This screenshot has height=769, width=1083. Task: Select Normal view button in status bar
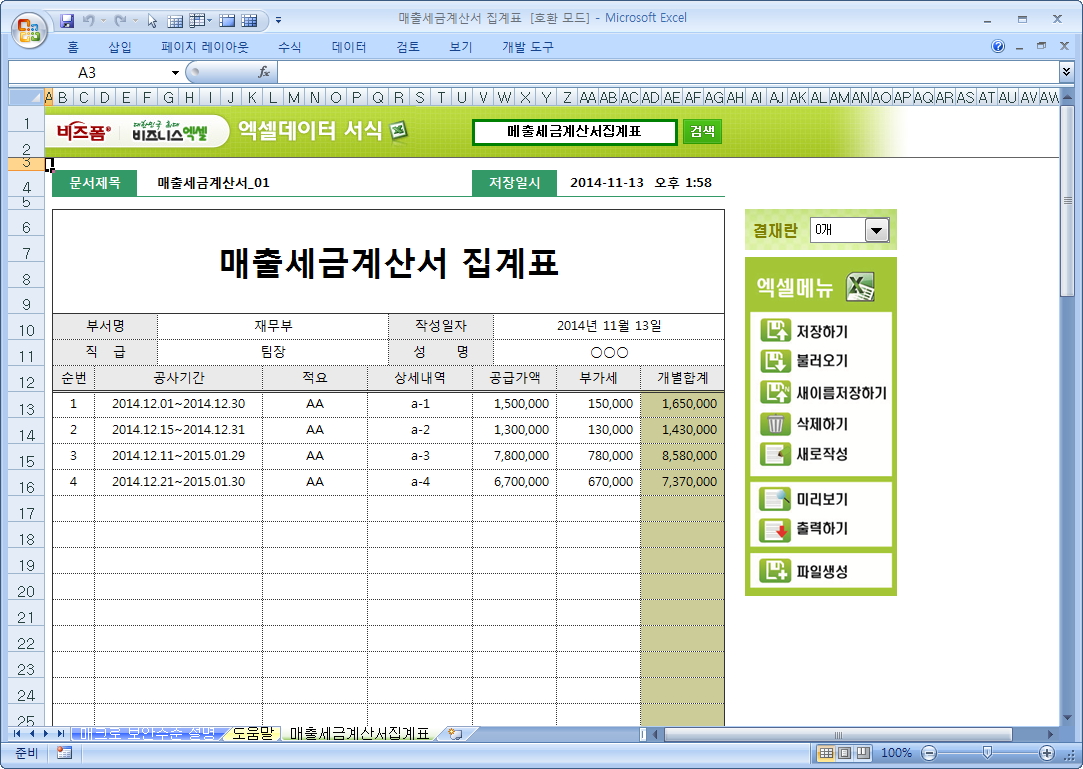tap(827, 753)
